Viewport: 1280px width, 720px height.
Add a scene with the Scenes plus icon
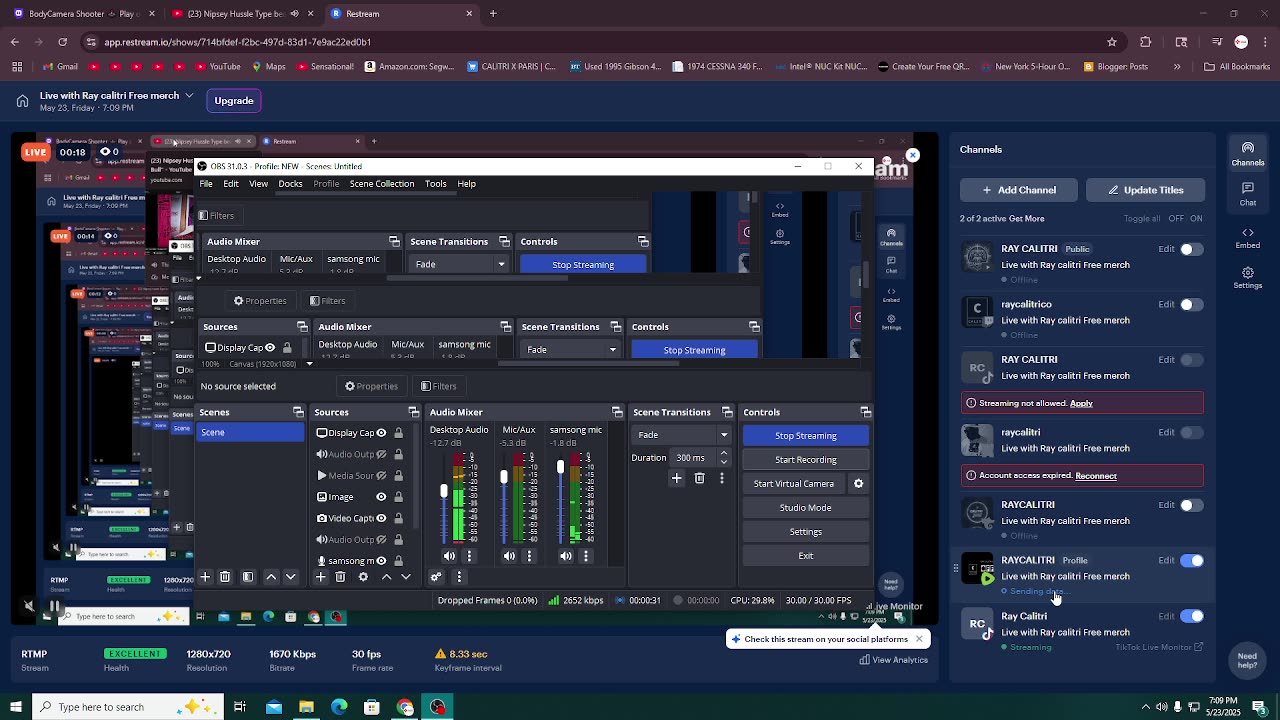coord(205,577)
